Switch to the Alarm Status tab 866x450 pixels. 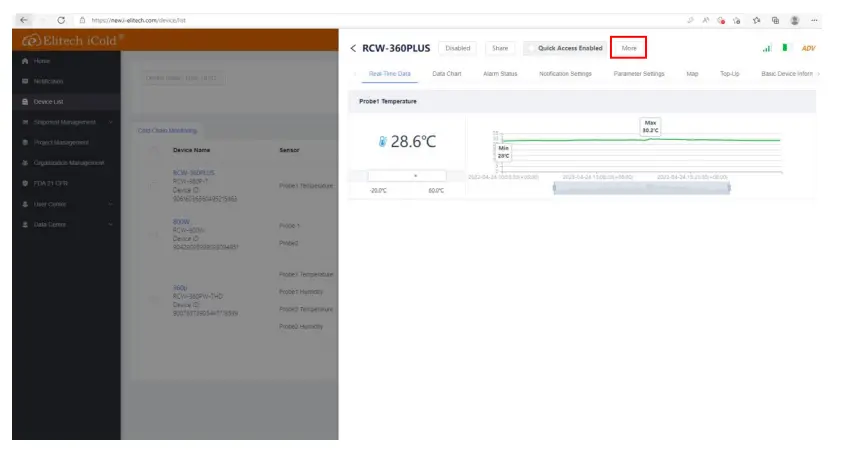tap(500, 73)
